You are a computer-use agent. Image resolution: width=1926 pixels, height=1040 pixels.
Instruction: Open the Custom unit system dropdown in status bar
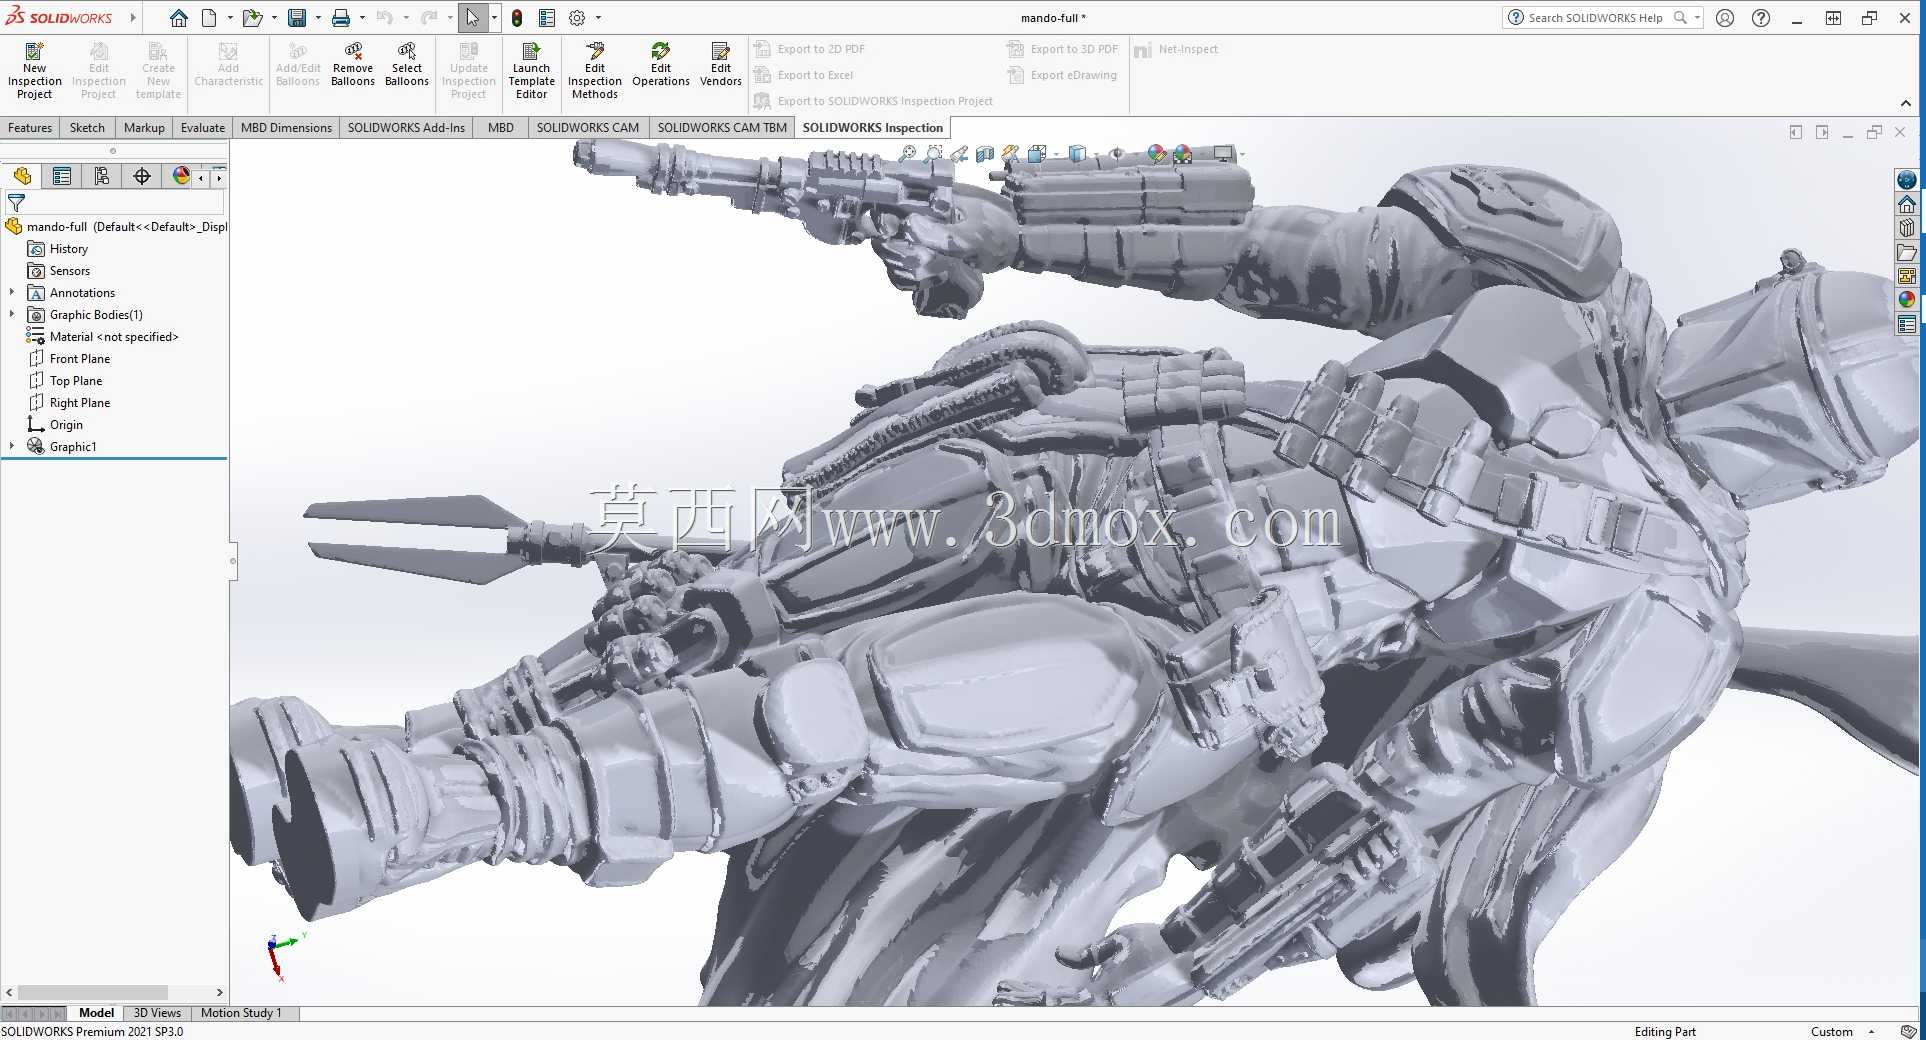[1871, 1032]
